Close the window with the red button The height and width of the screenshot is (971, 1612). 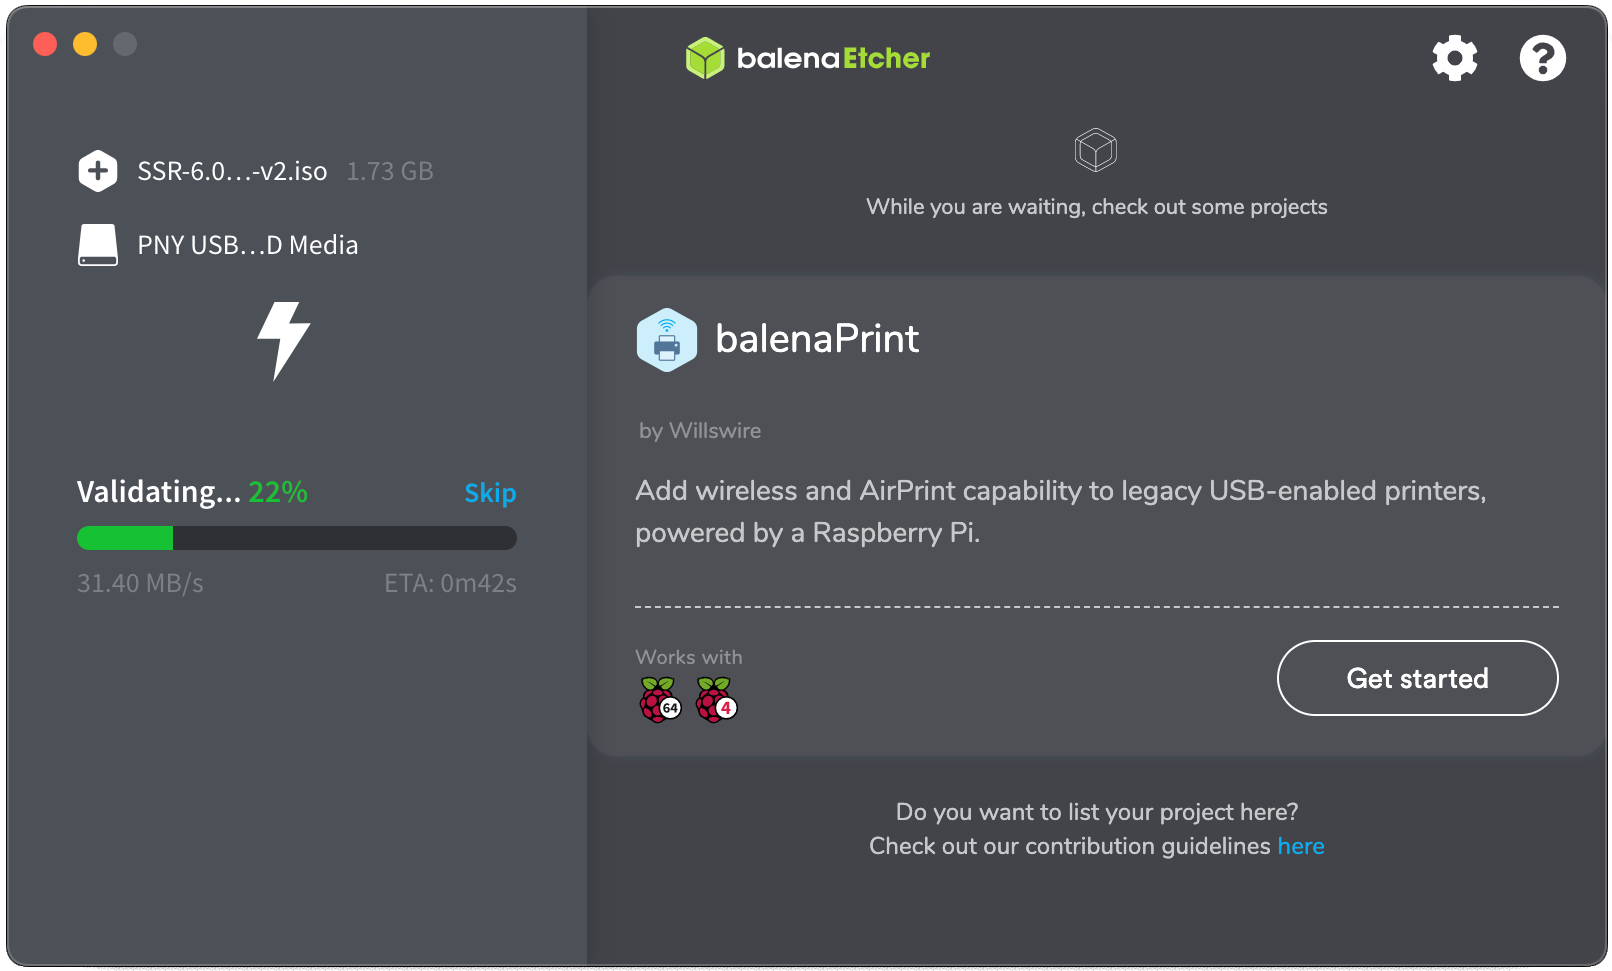coord(45,44)
